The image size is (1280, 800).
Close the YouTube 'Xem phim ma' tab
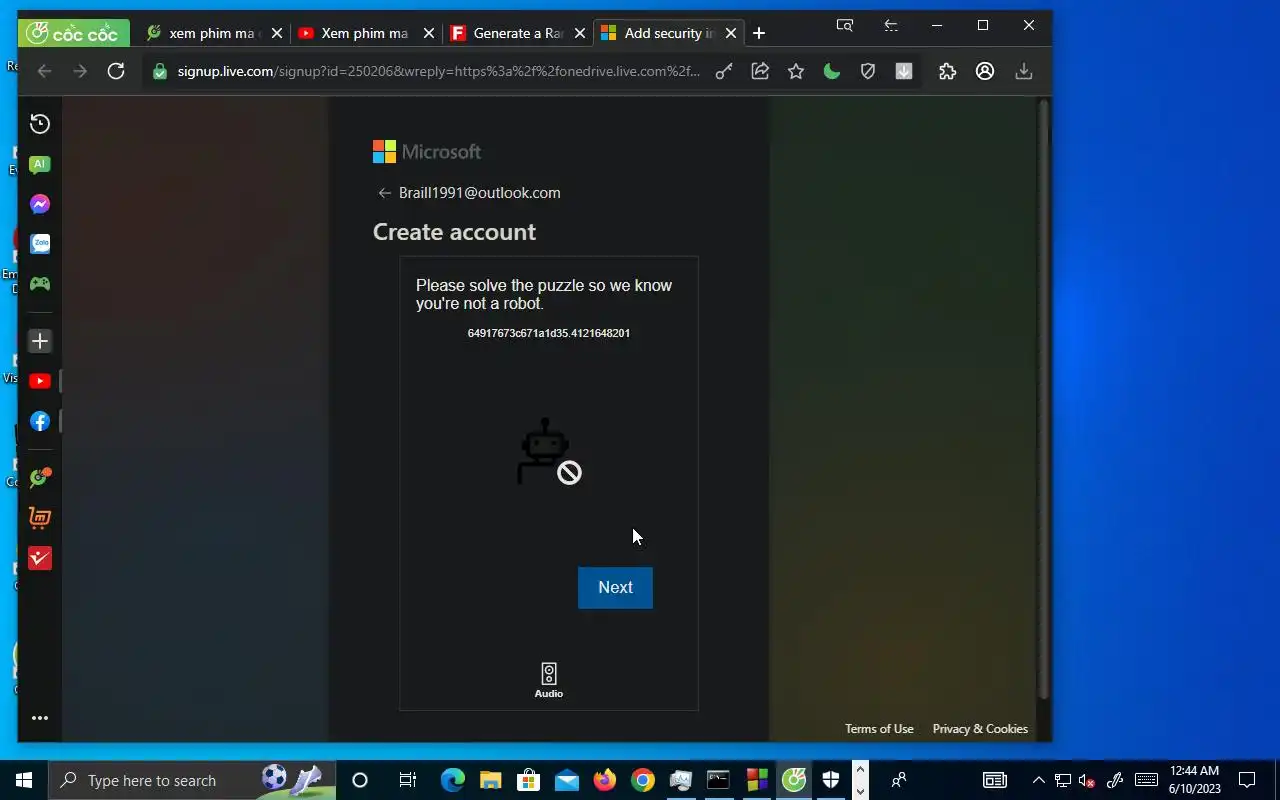coord(429,33)
